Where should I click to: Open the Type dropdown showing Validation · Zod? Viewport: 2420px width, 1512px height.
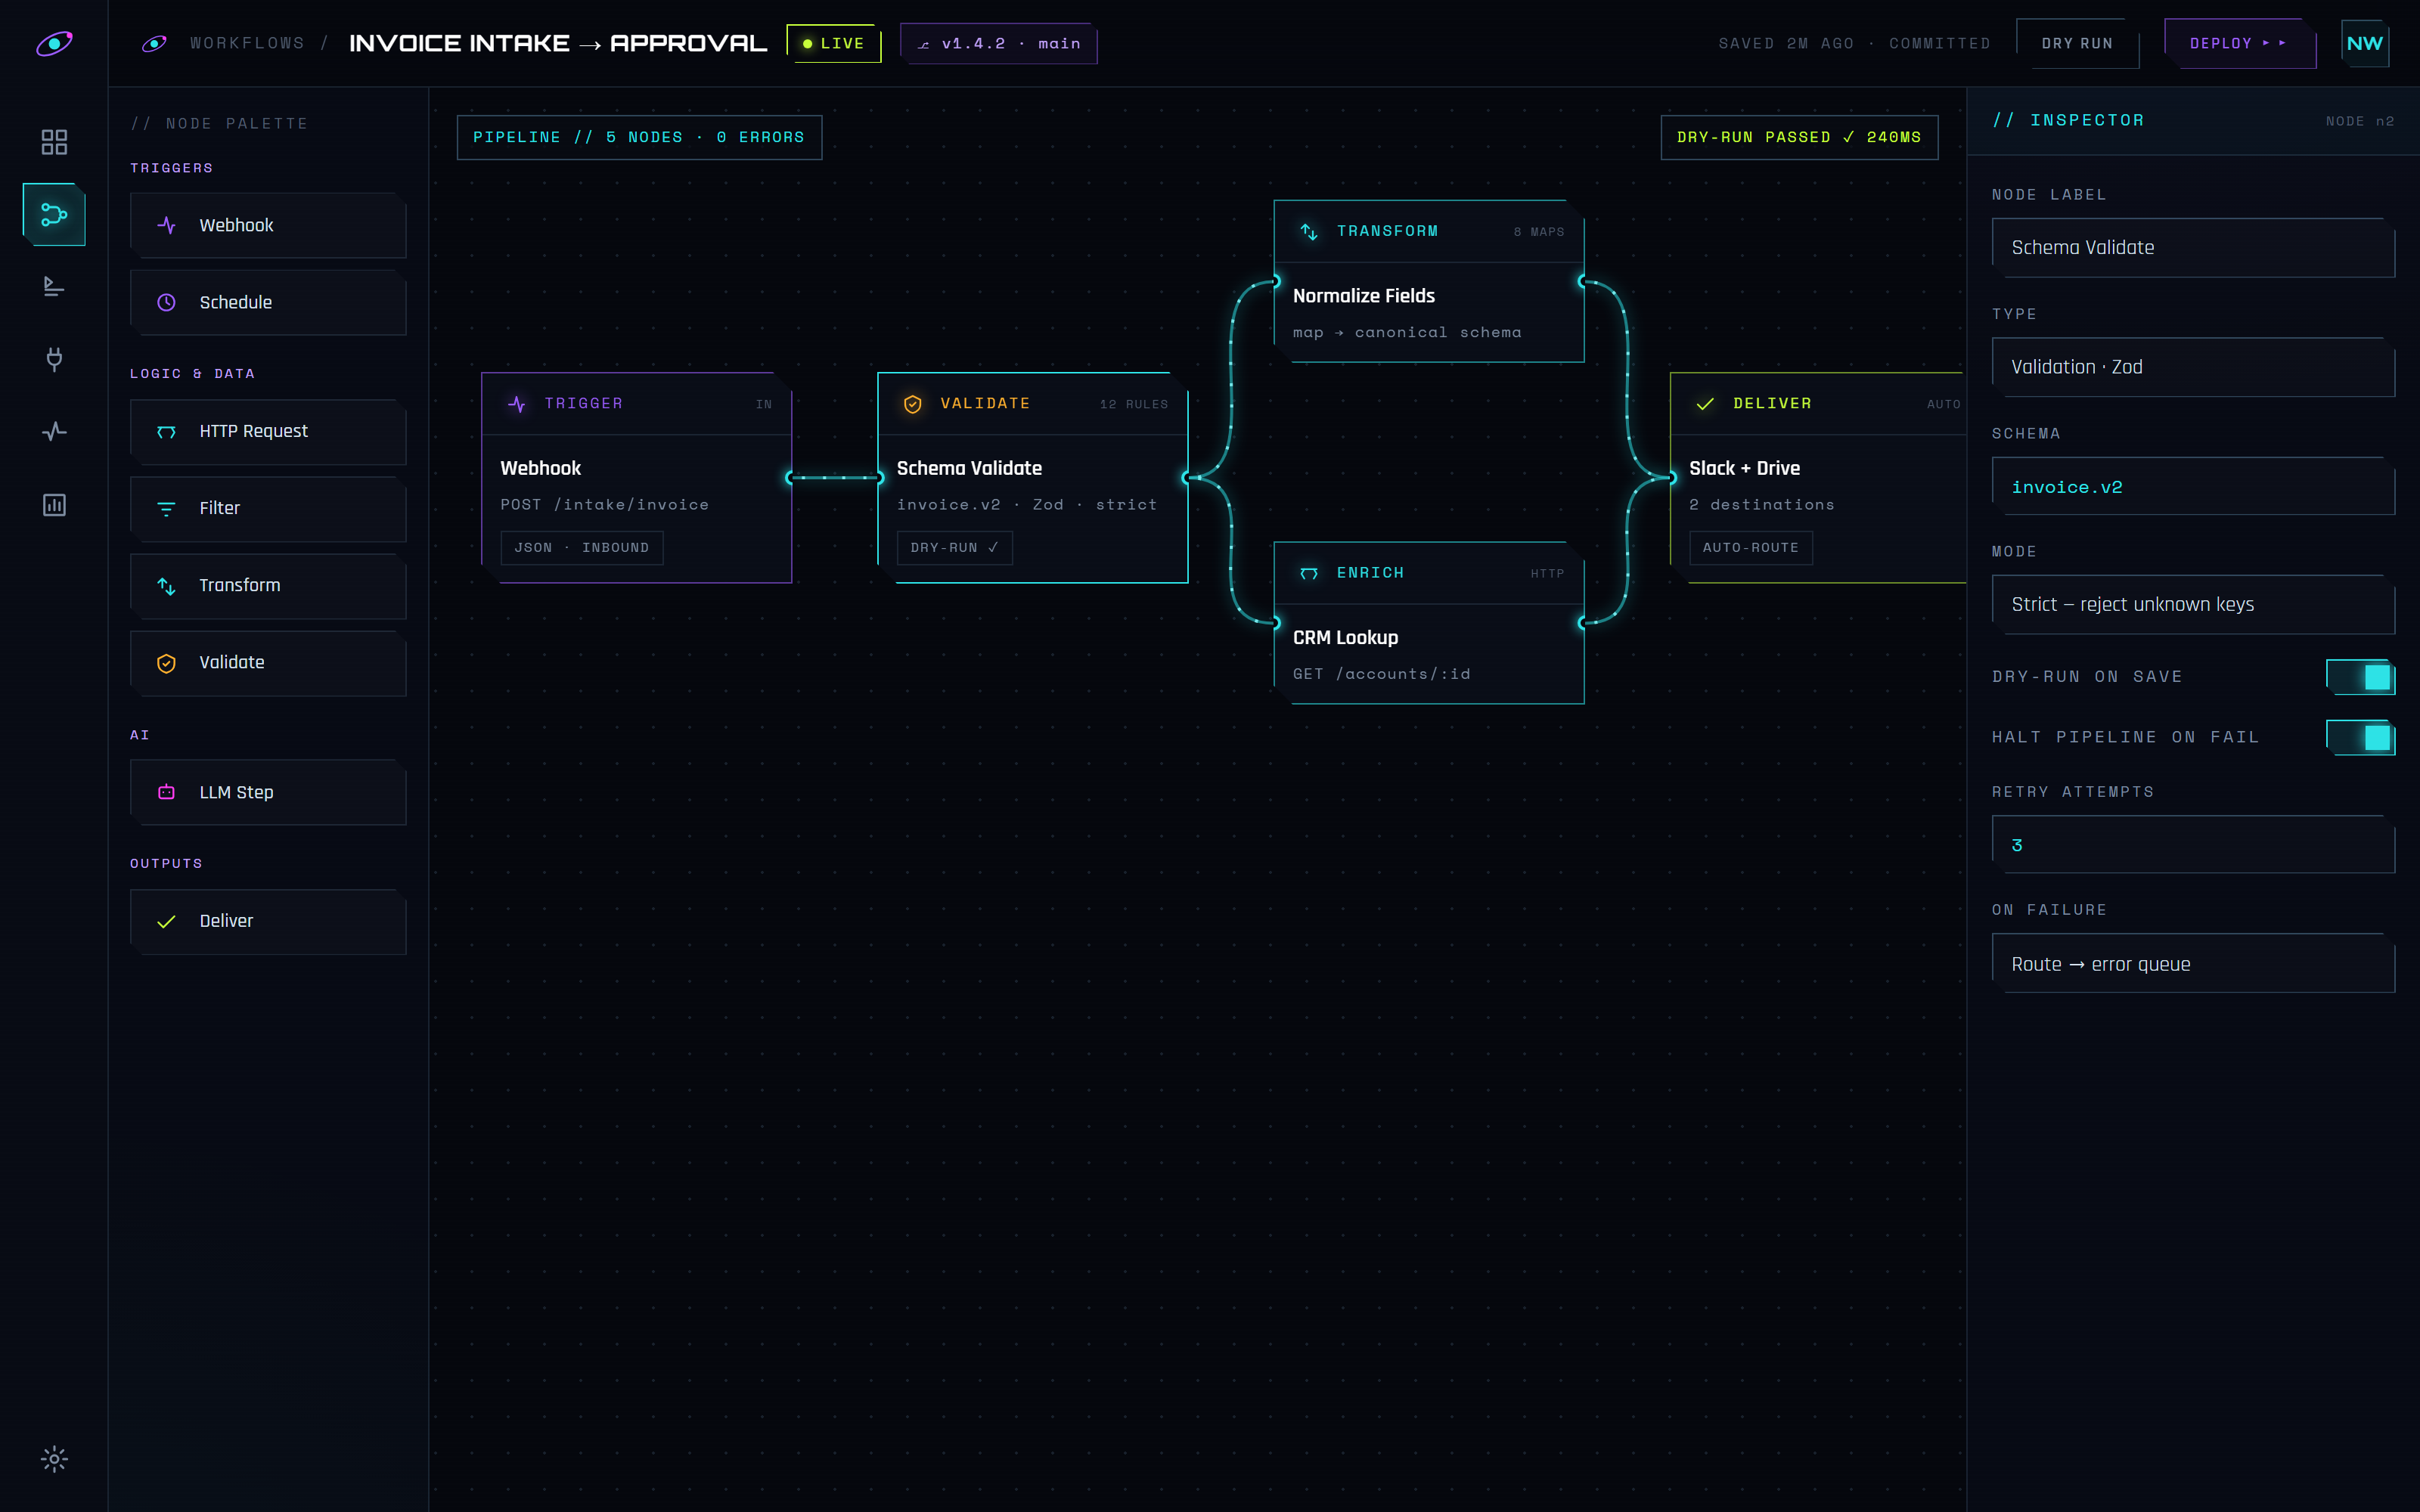coord(2192,367)
